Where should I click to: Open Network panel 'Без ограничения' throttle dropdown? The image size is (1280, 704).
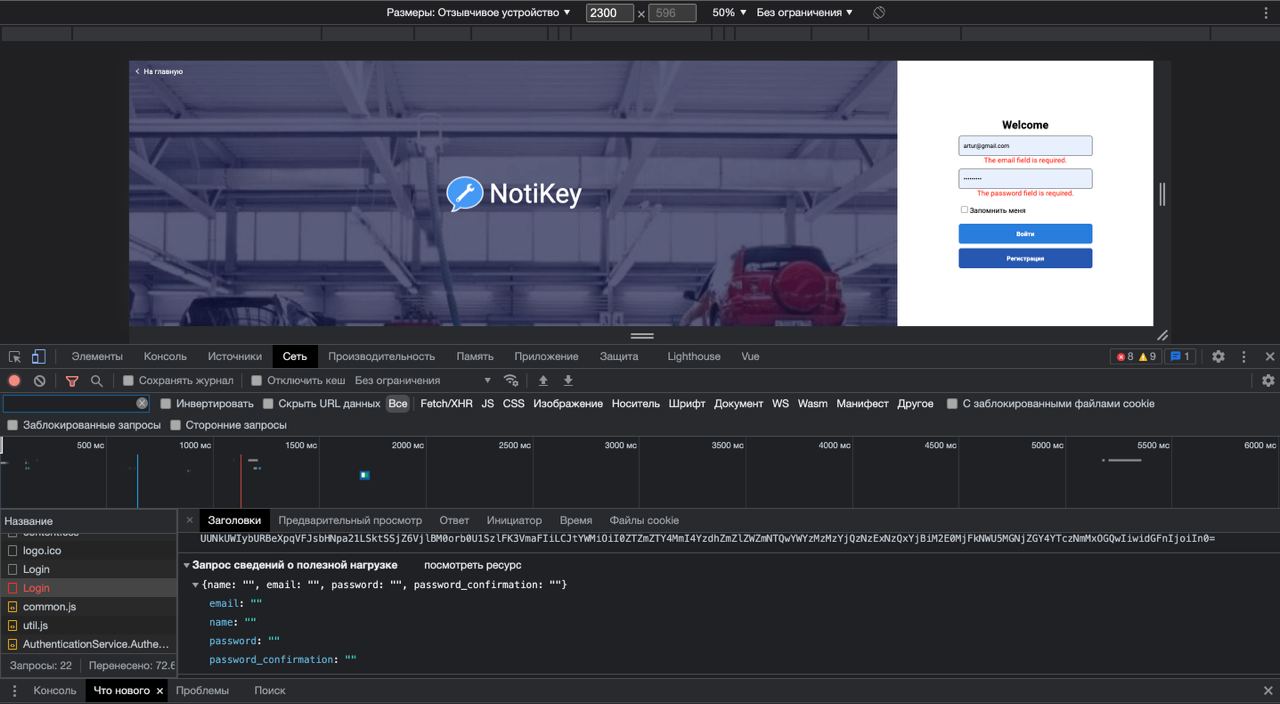(x=423, y=380)
